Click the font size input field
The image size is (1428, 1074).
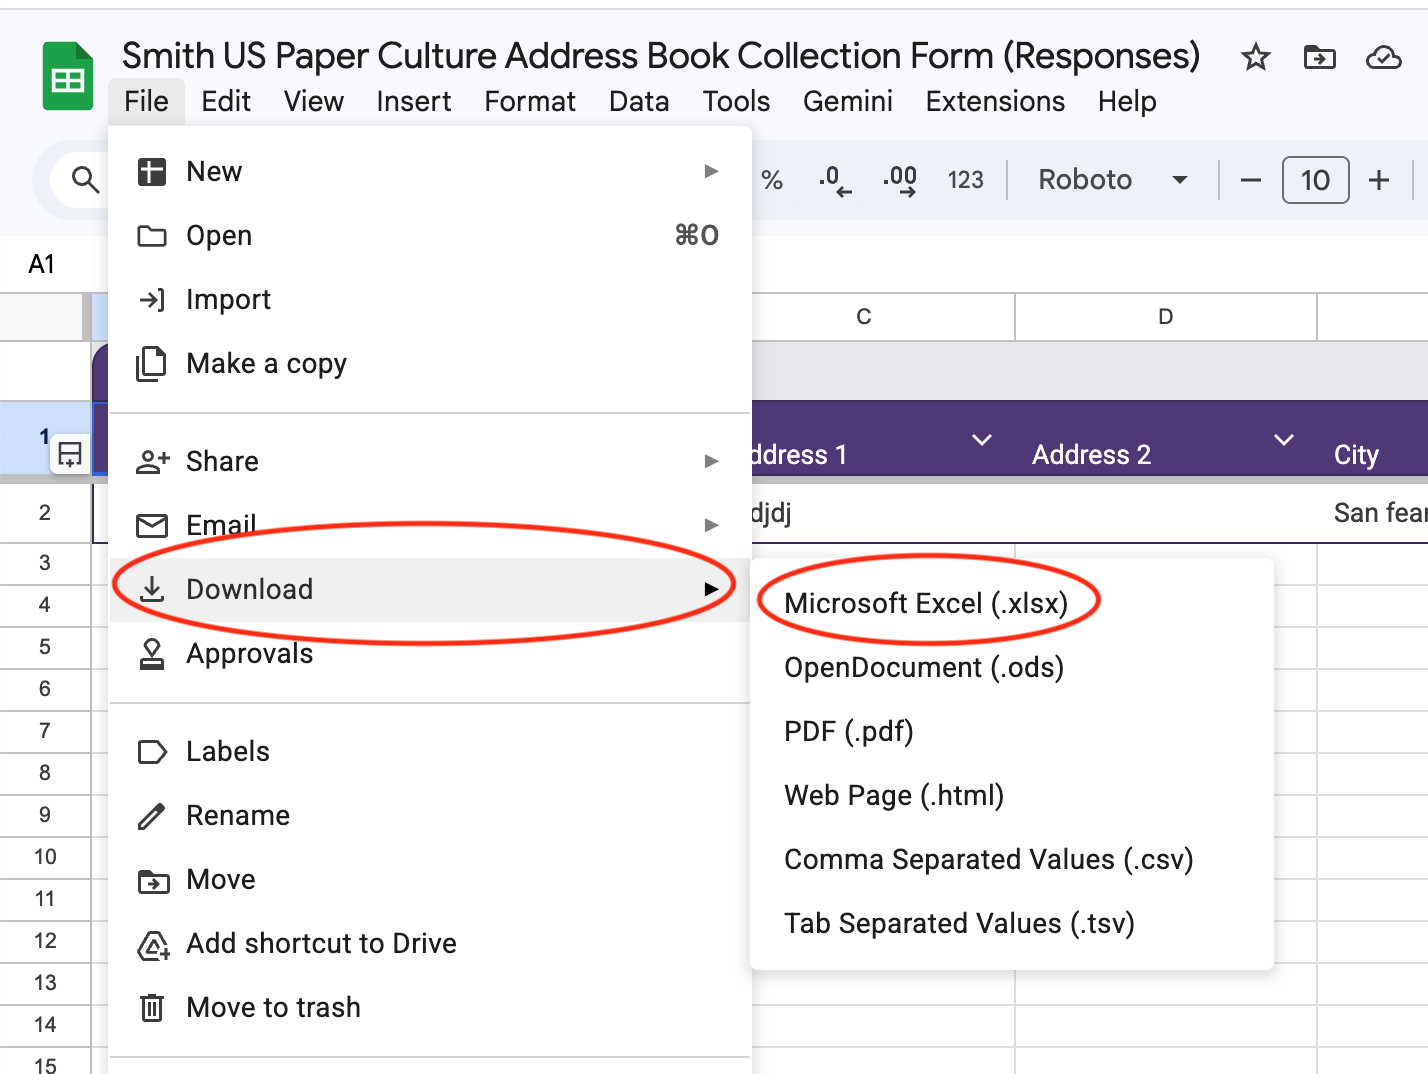[1315, 180]
